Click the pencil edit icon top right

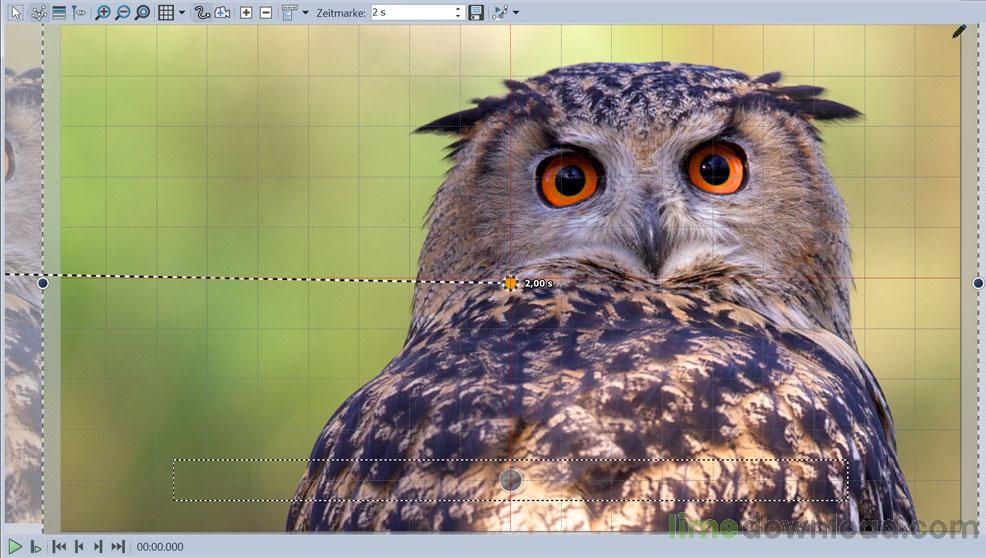(958, 31)
